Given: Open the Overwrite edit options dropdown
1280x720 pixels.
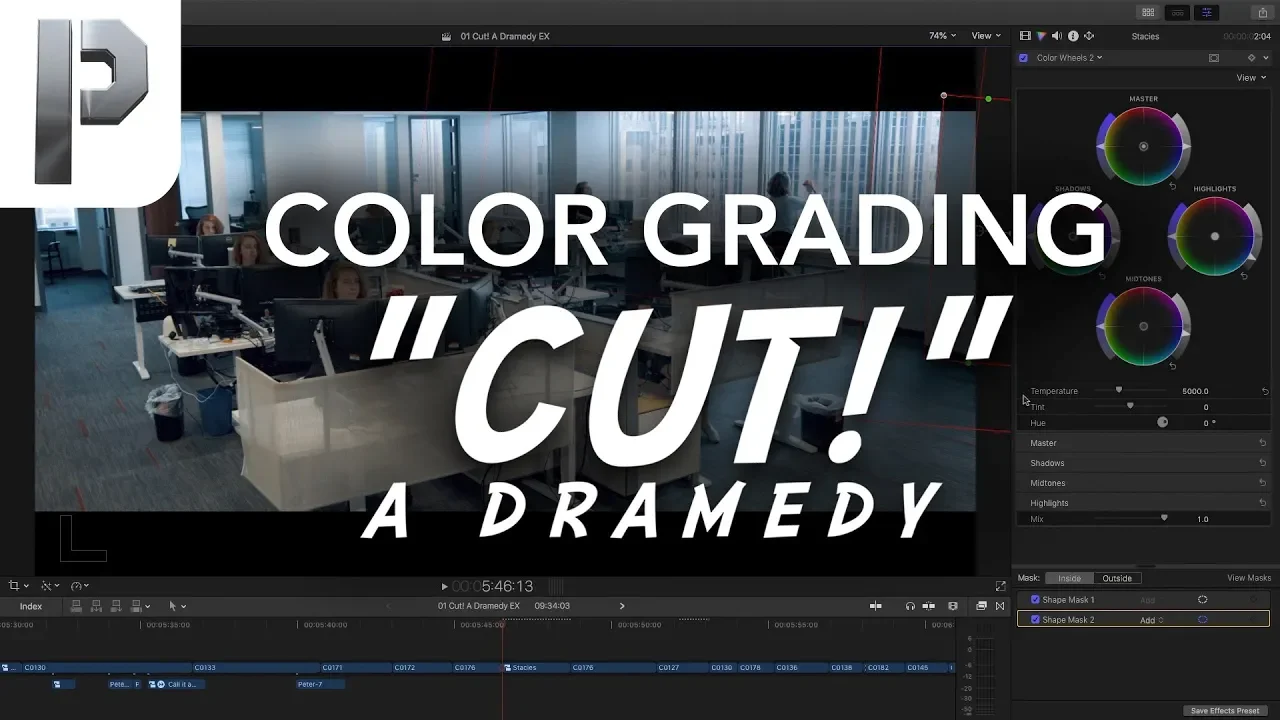Looking at the screenshot, I should point(148,606).
